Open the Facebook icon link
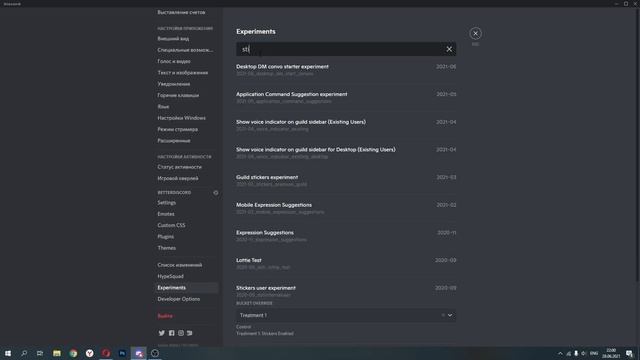Image resolution: width=640 pixels, height=360 pixels. (x=171, y=333)
